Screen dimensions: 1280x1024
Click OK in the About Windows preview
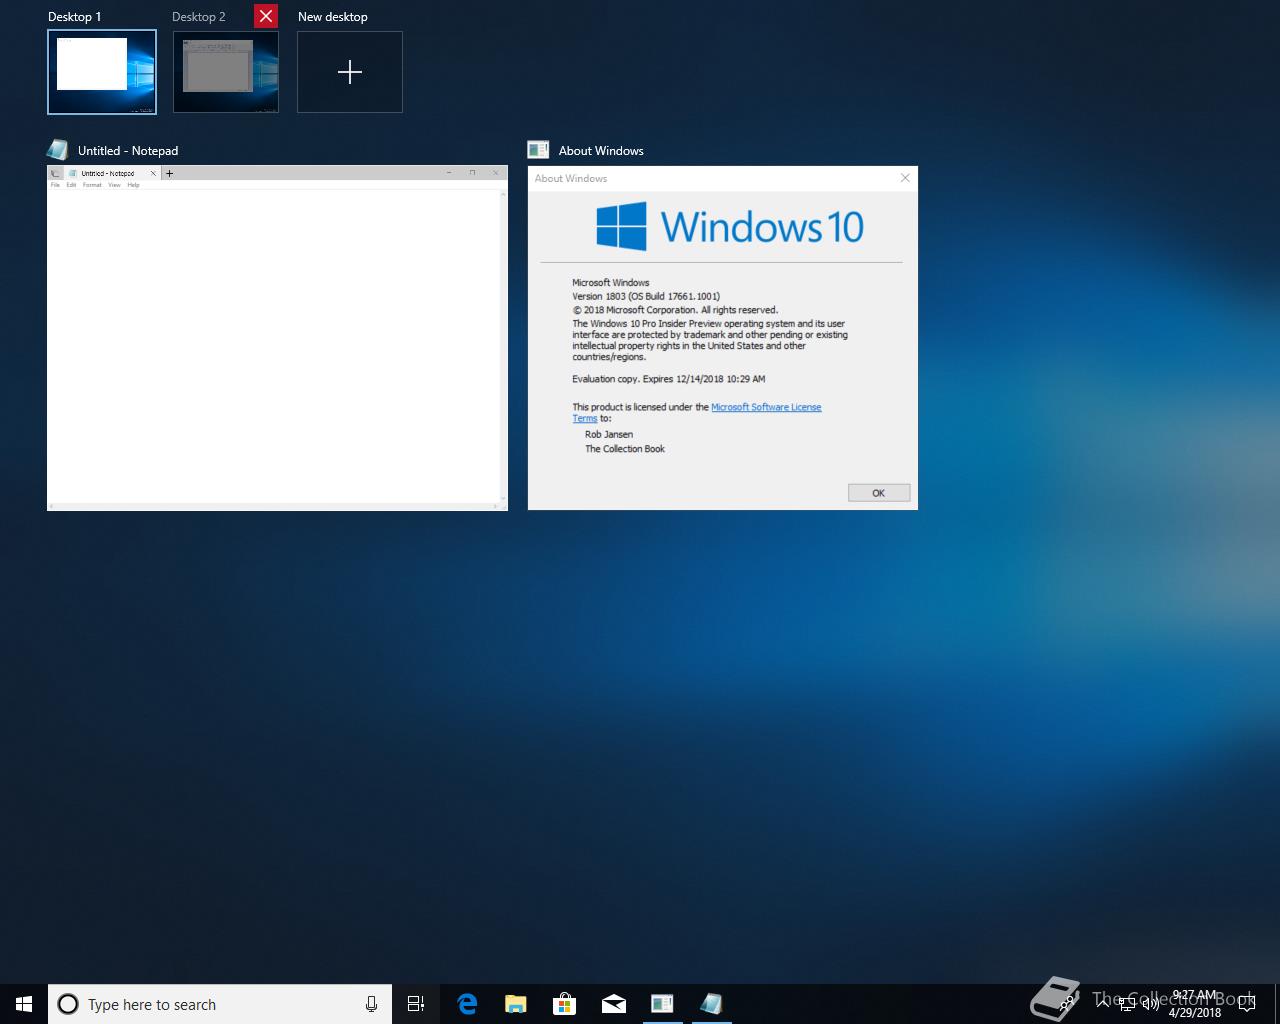pyautogui.click(x=878, y=493)
